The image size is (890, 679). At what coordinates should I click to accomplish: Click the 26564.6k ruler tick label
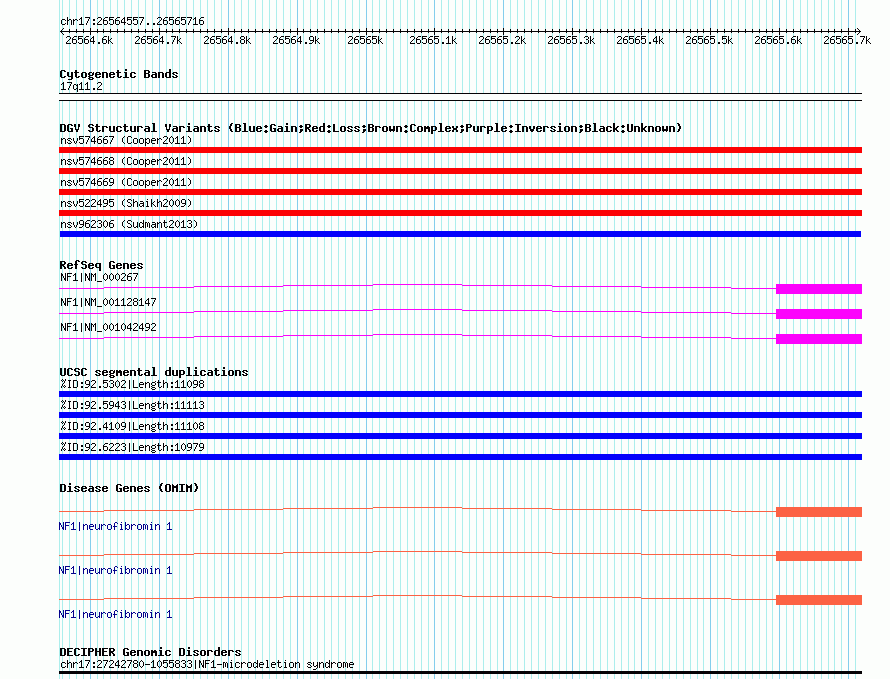coord(89,40)
